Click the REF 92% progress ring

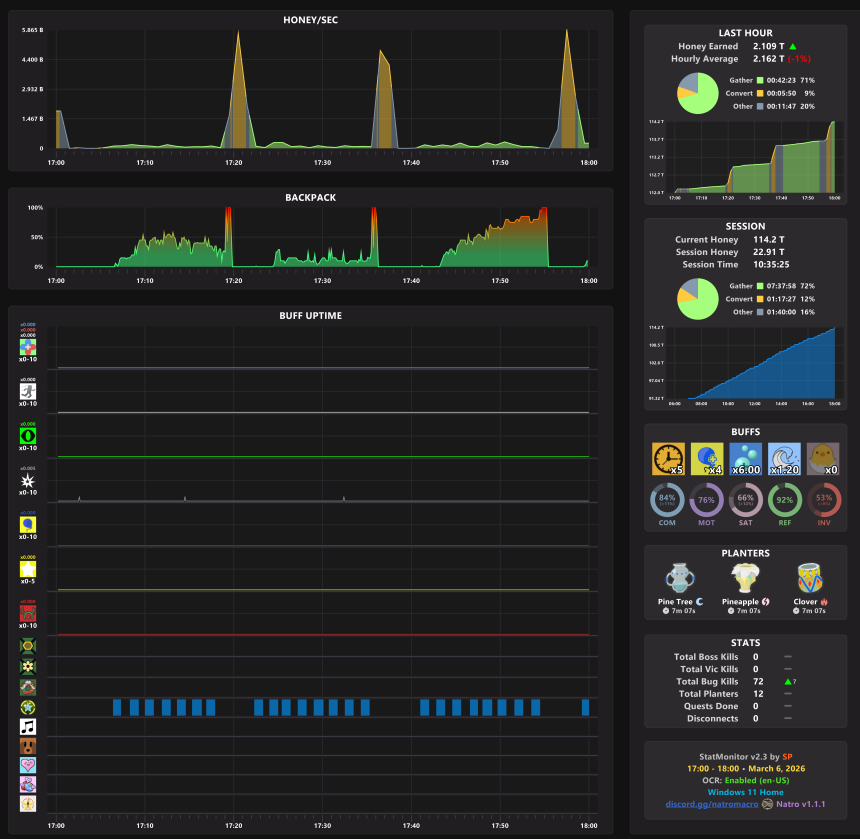point(785,500)
